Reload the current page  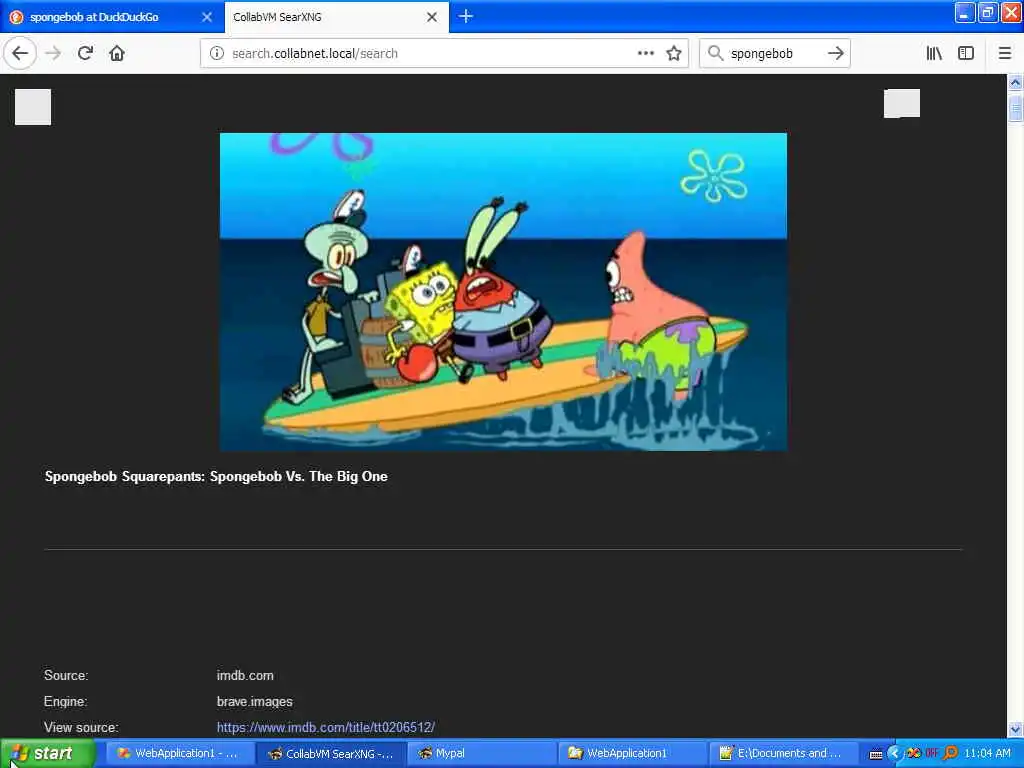pyautogui.click(x=85, y=54)
